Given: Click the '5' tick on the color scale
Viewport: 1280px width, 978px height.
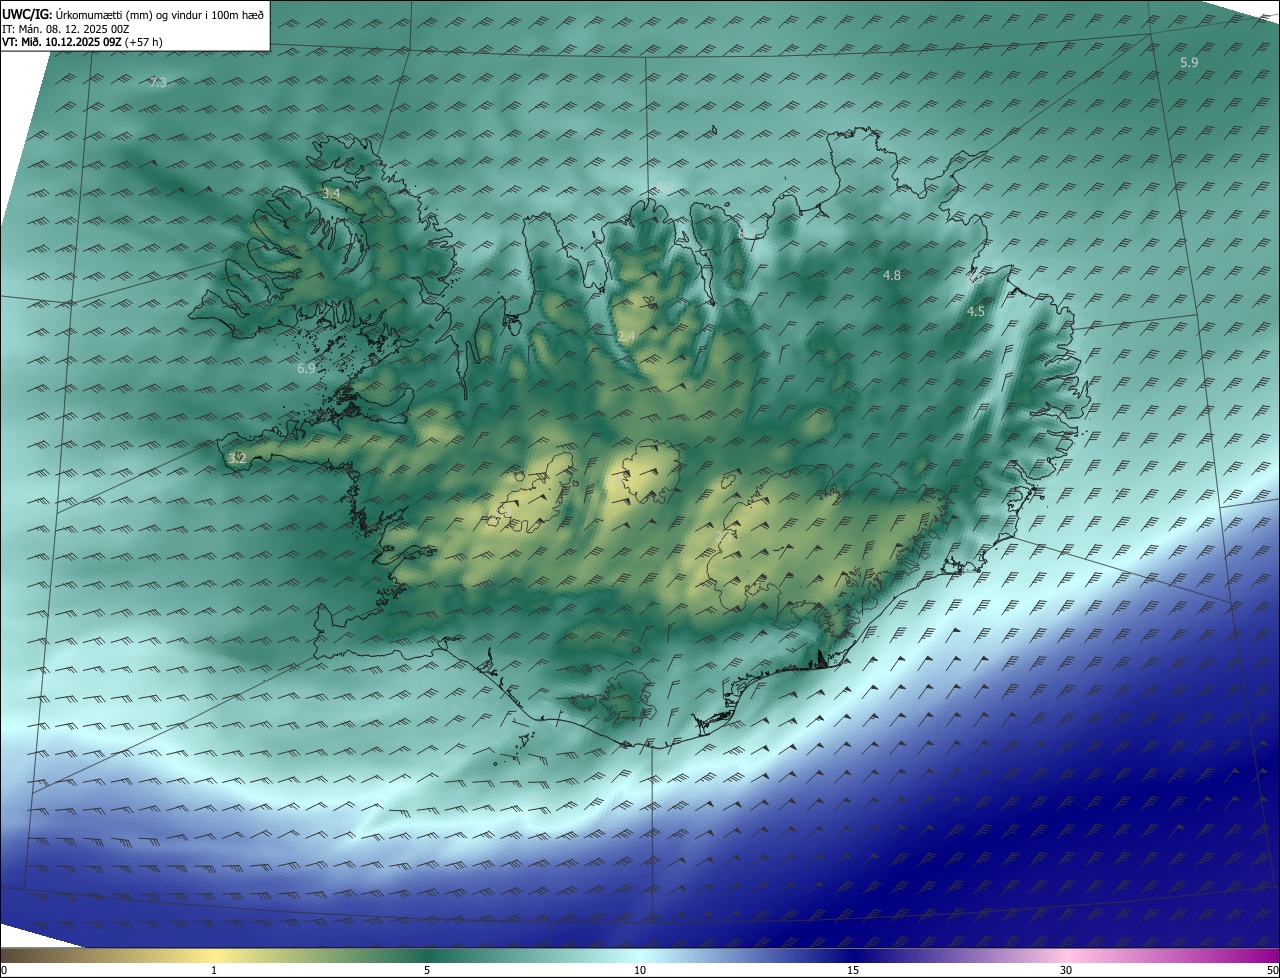Looking at the screenshot, I should tap(427, 970).
